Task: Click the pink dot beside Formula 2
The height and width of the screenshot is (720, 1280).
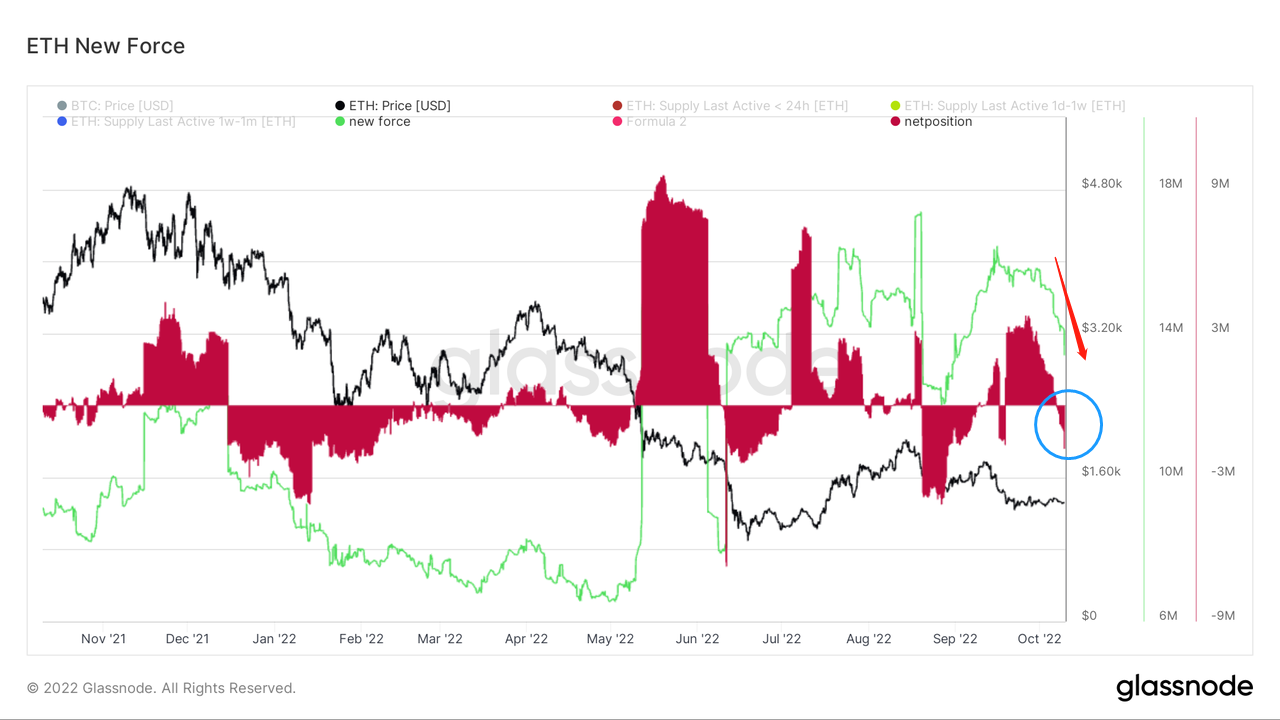Action: tap(617, 122)
